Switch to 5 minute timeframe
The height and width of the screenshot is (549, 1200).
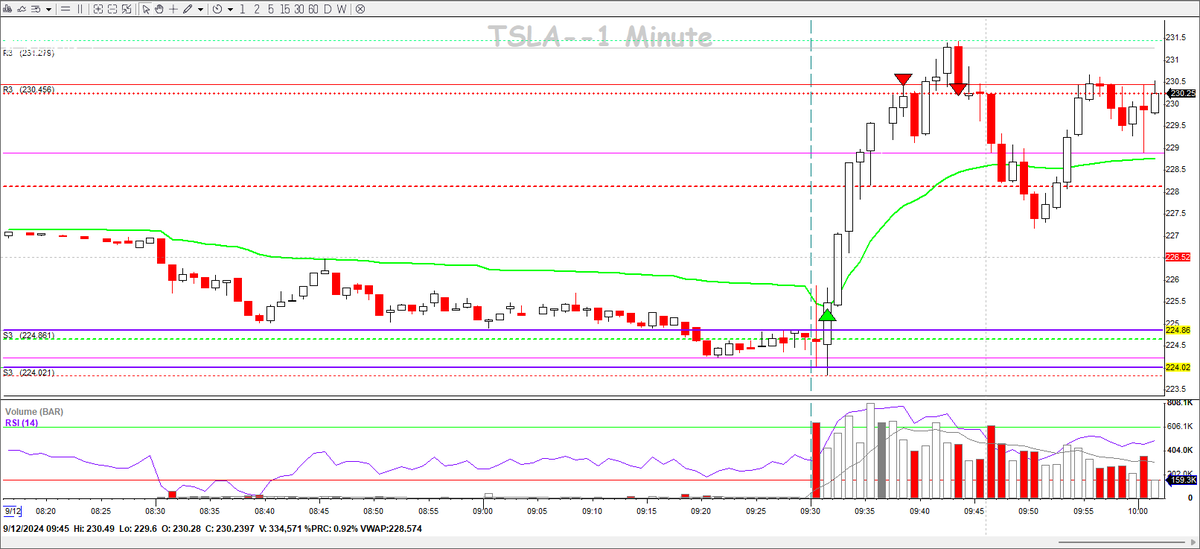(270, 9)
